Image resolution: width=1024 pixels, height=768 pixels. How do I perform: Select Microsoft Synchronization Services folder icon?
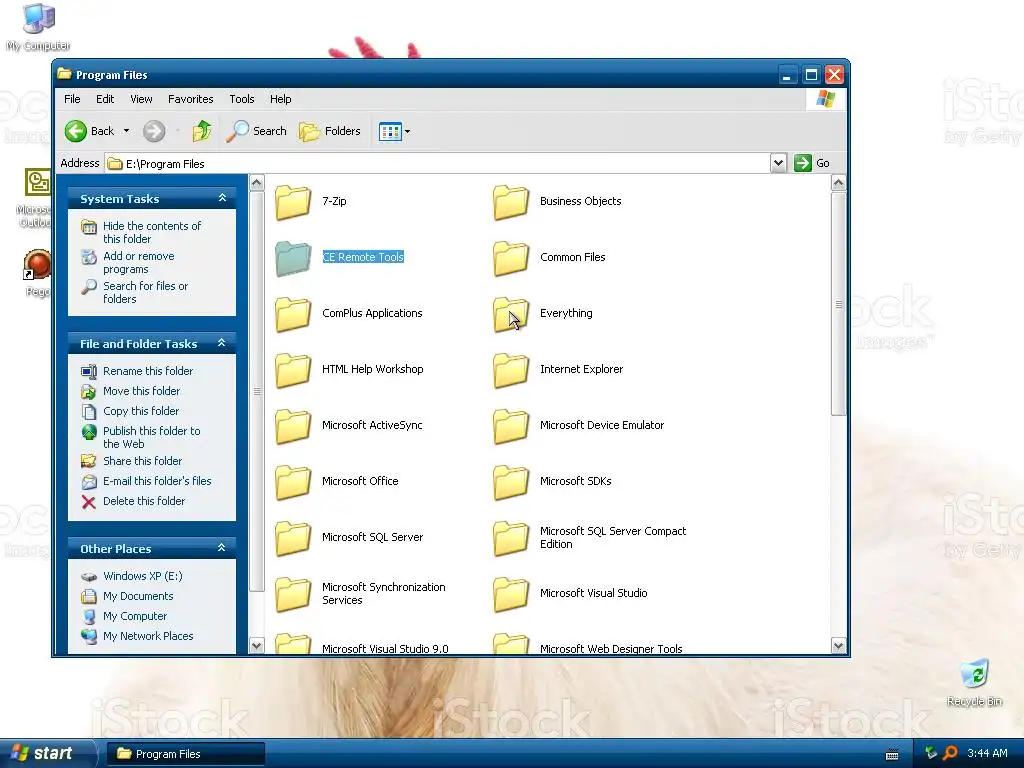(x=293, y=594)
